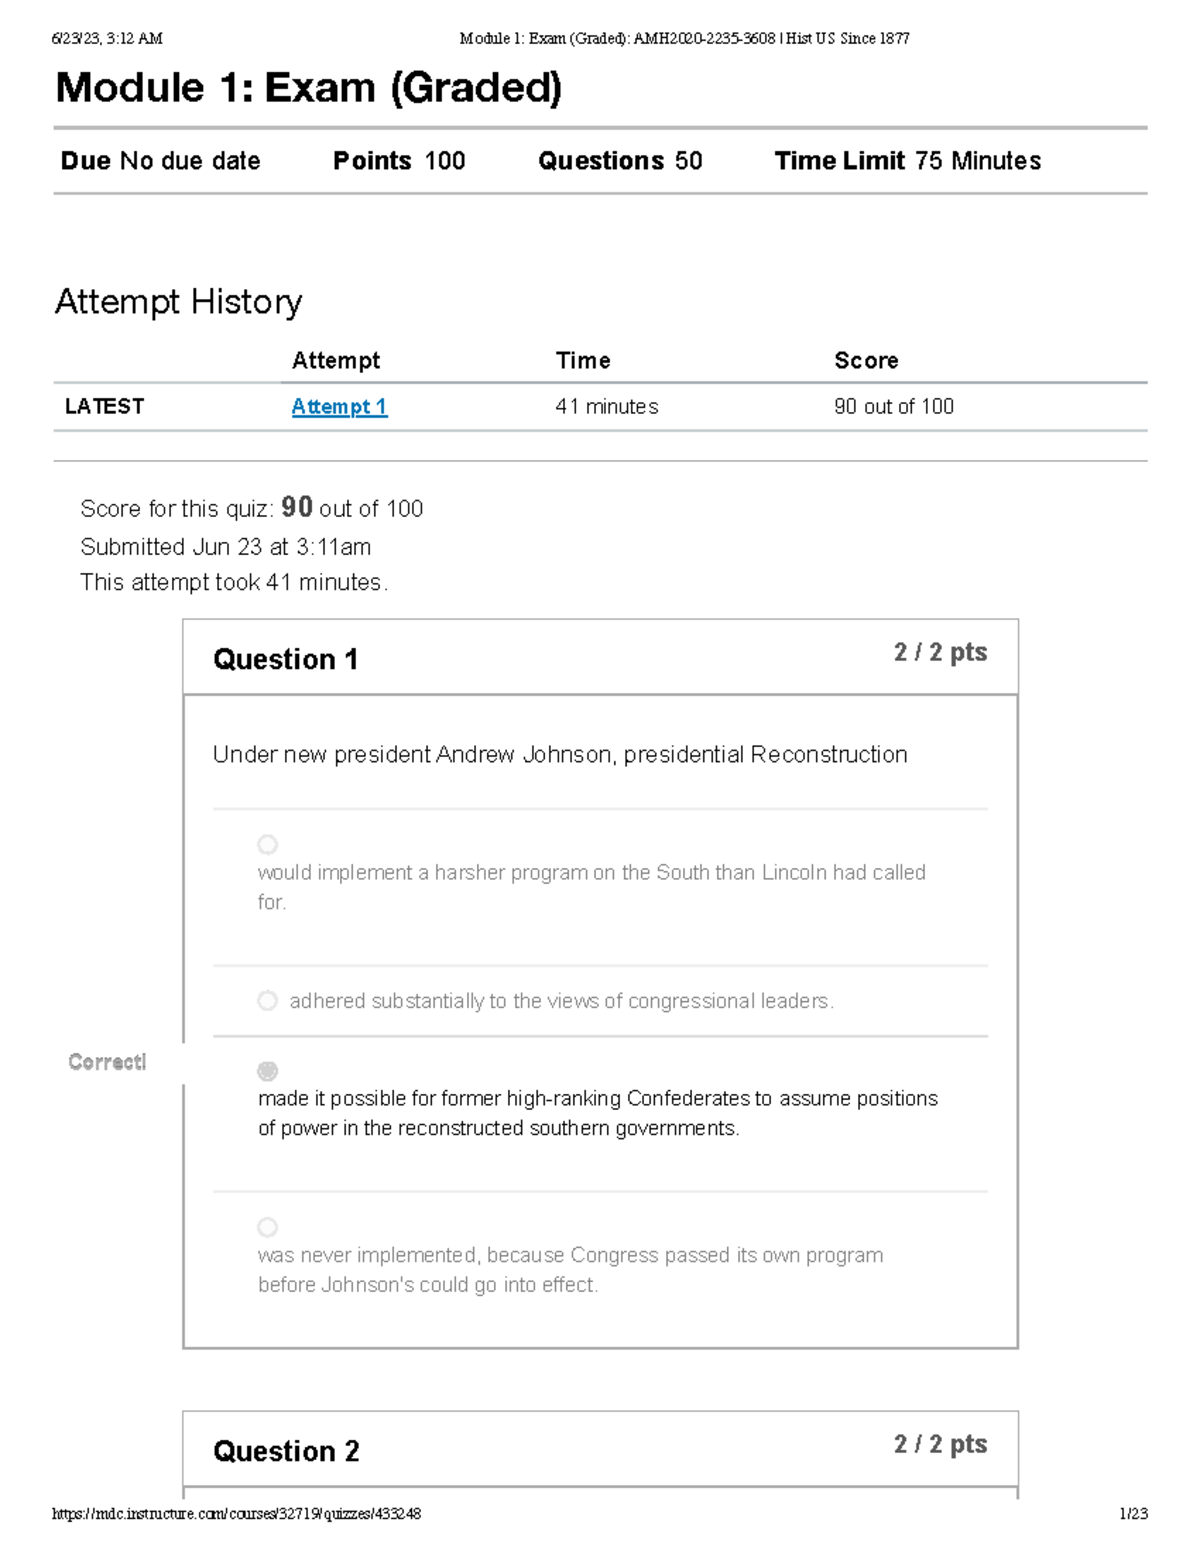Click the '2 / 2 pts' score for Question 1
Screen dimensions: 1200x1553
[940, 653]
